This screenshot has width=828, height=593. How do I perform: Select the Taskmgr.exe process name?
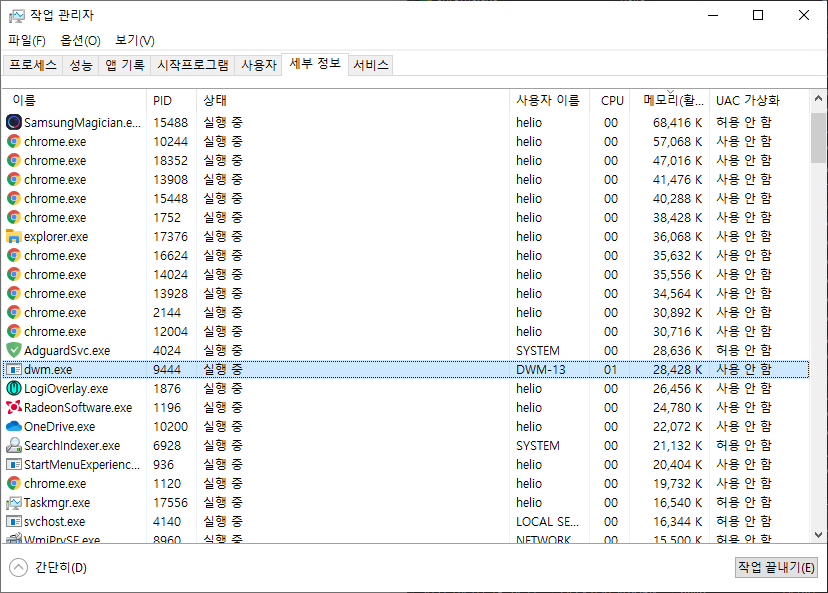click(57, 503)
